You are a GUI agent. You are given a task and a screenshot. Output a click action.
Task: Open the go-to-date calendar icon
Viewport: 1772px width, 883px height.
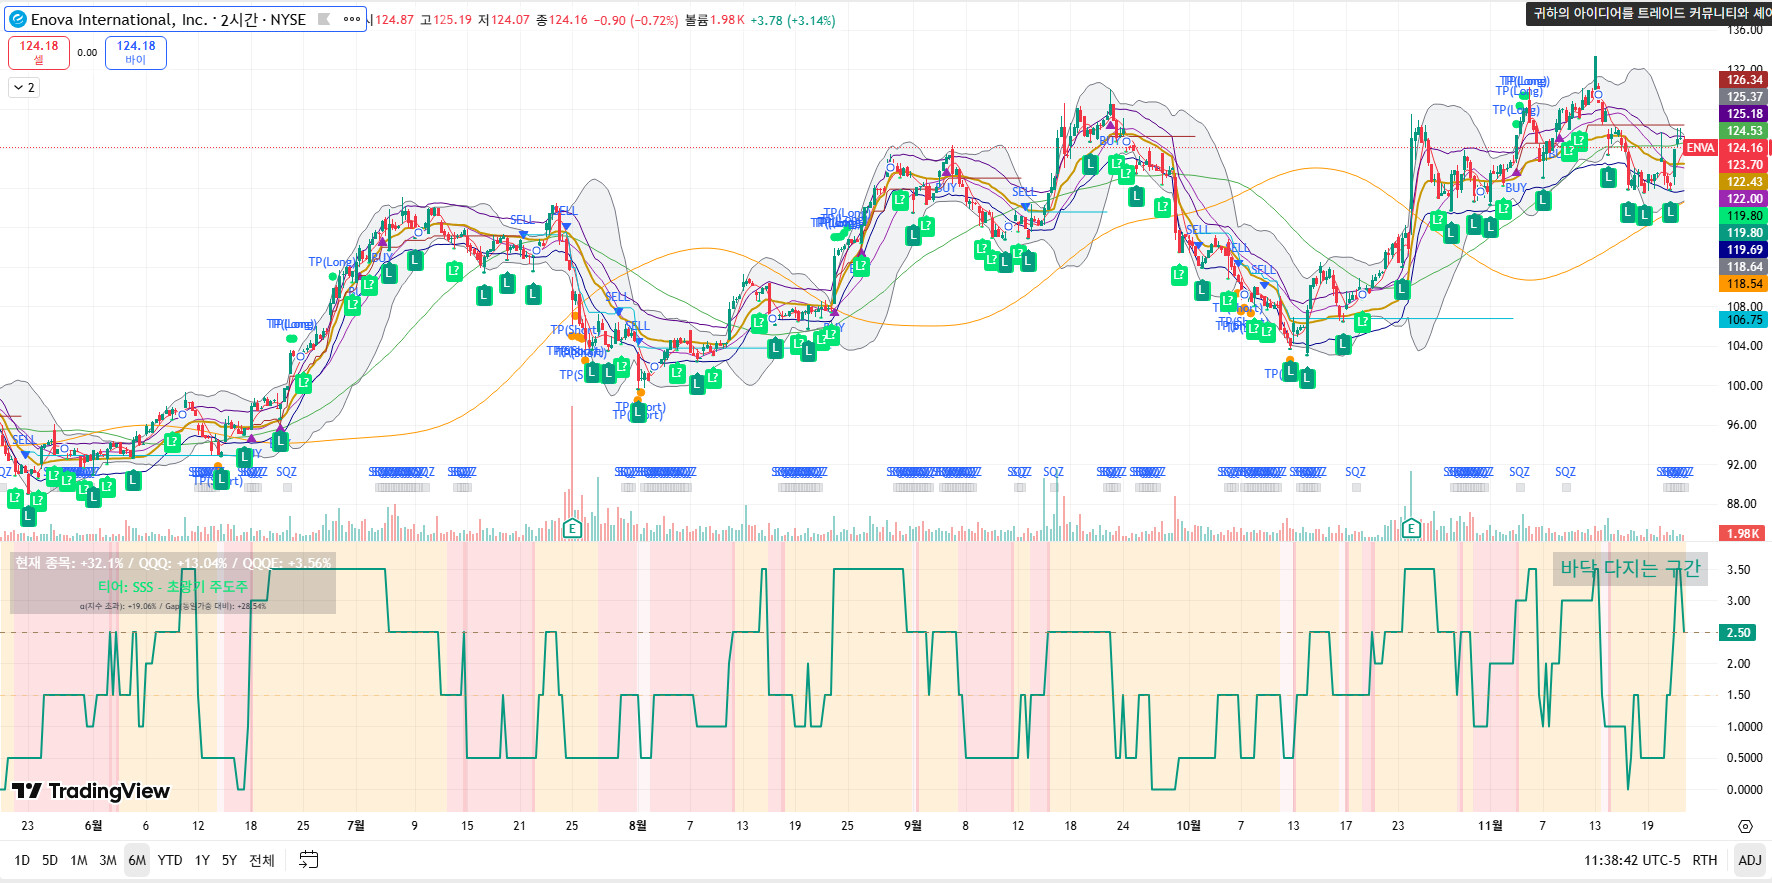click(308, 860)
